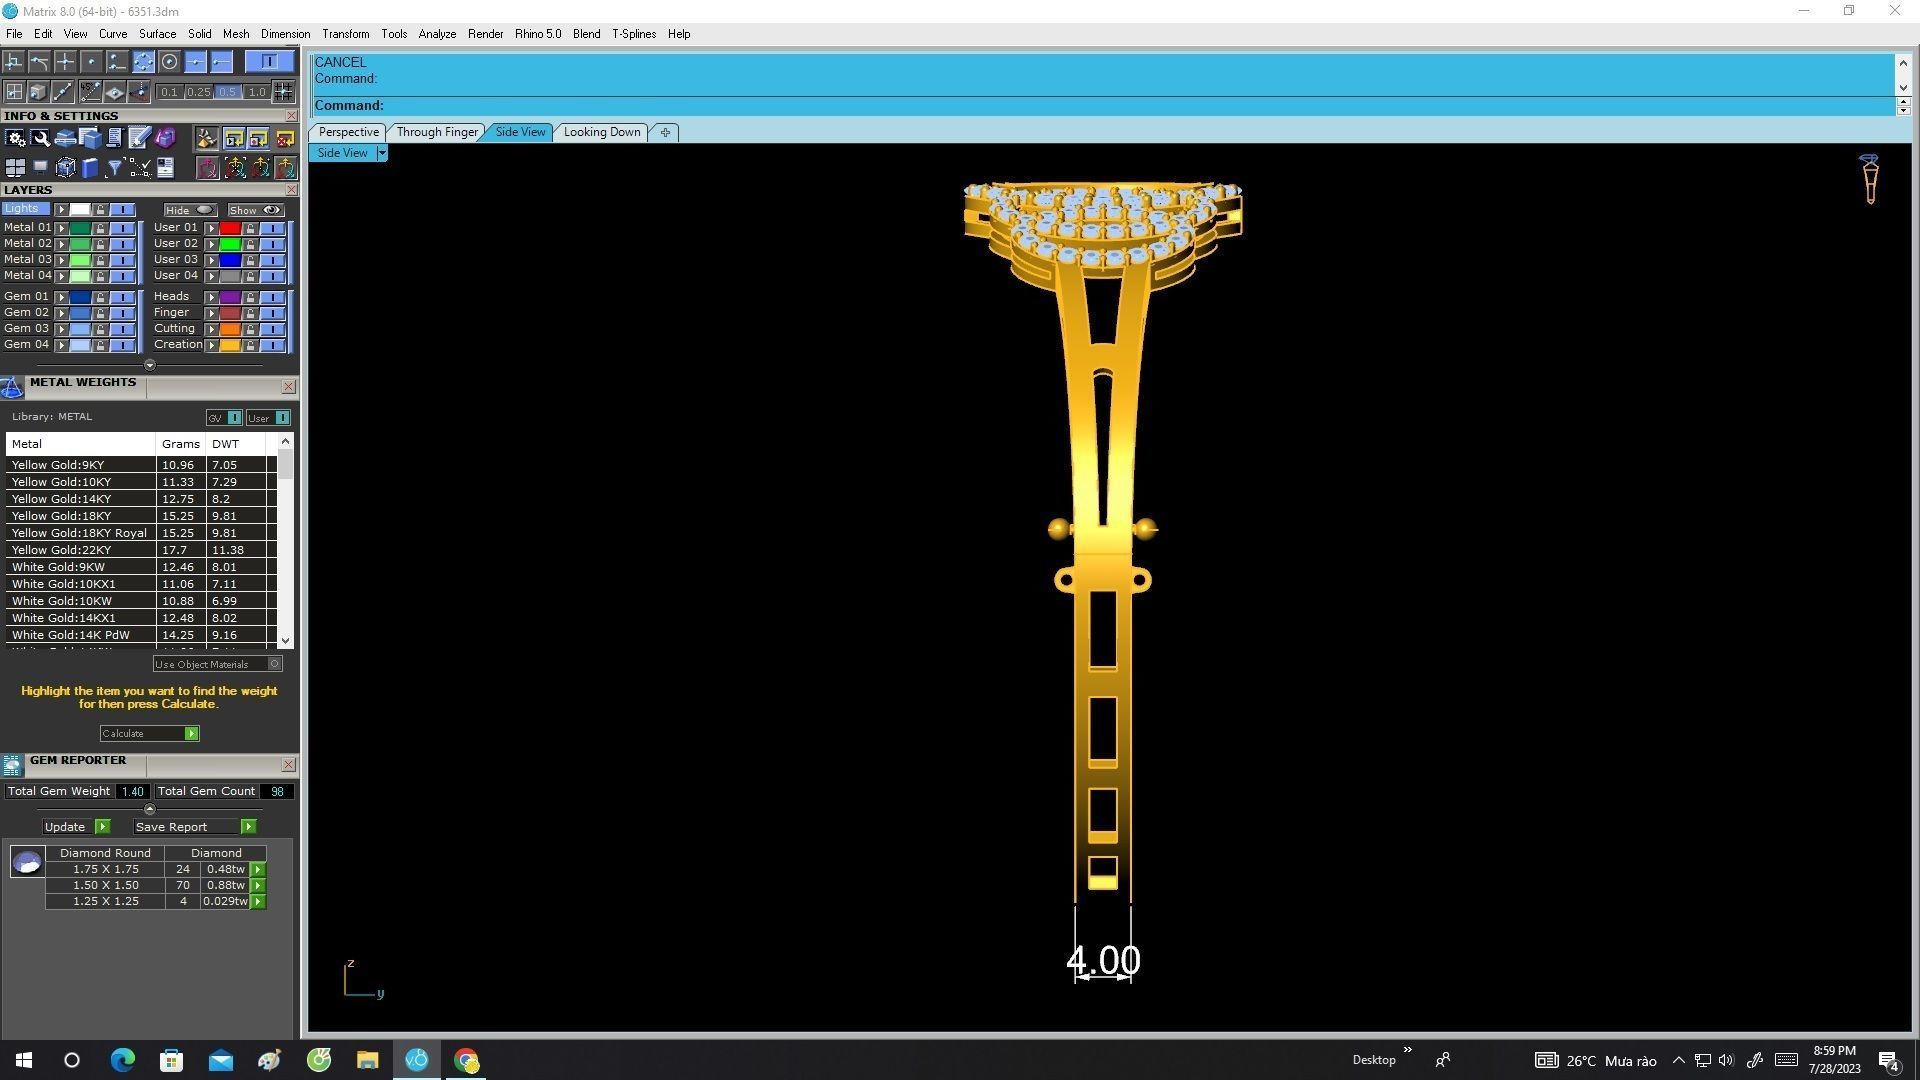The height and width of the screenshot is (1080, 1920).
Task: Select the center snap icon
Action: tap(170, 62)
